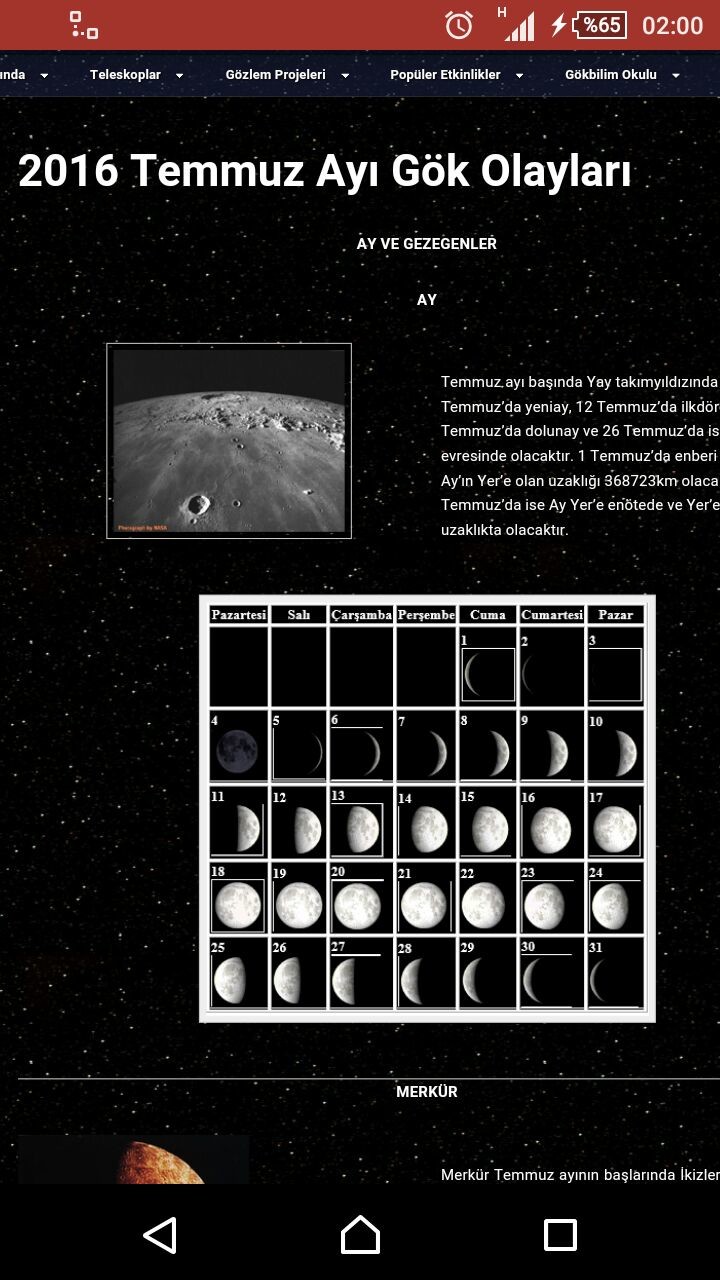Select day 10 moon phase cell
The image size is (720, 1280).
(616, 746)
